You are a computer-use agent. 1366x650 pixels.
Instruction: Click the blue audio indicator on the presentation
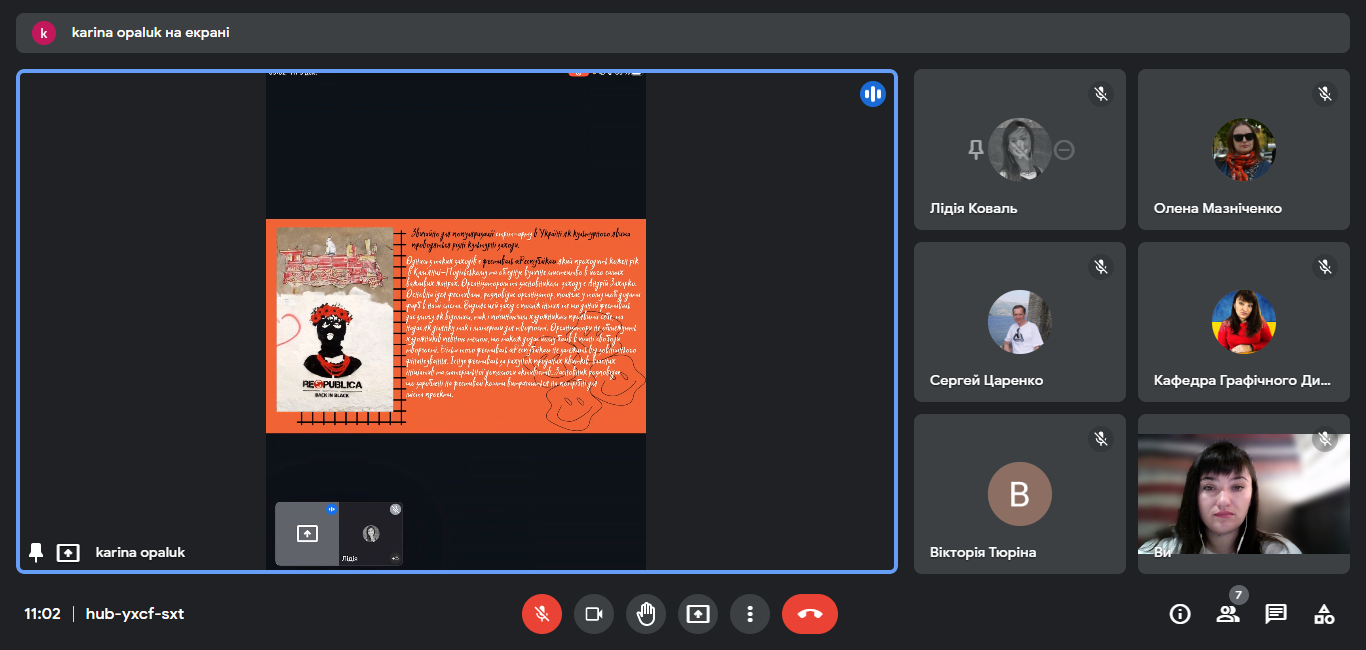tap(873, 94)
